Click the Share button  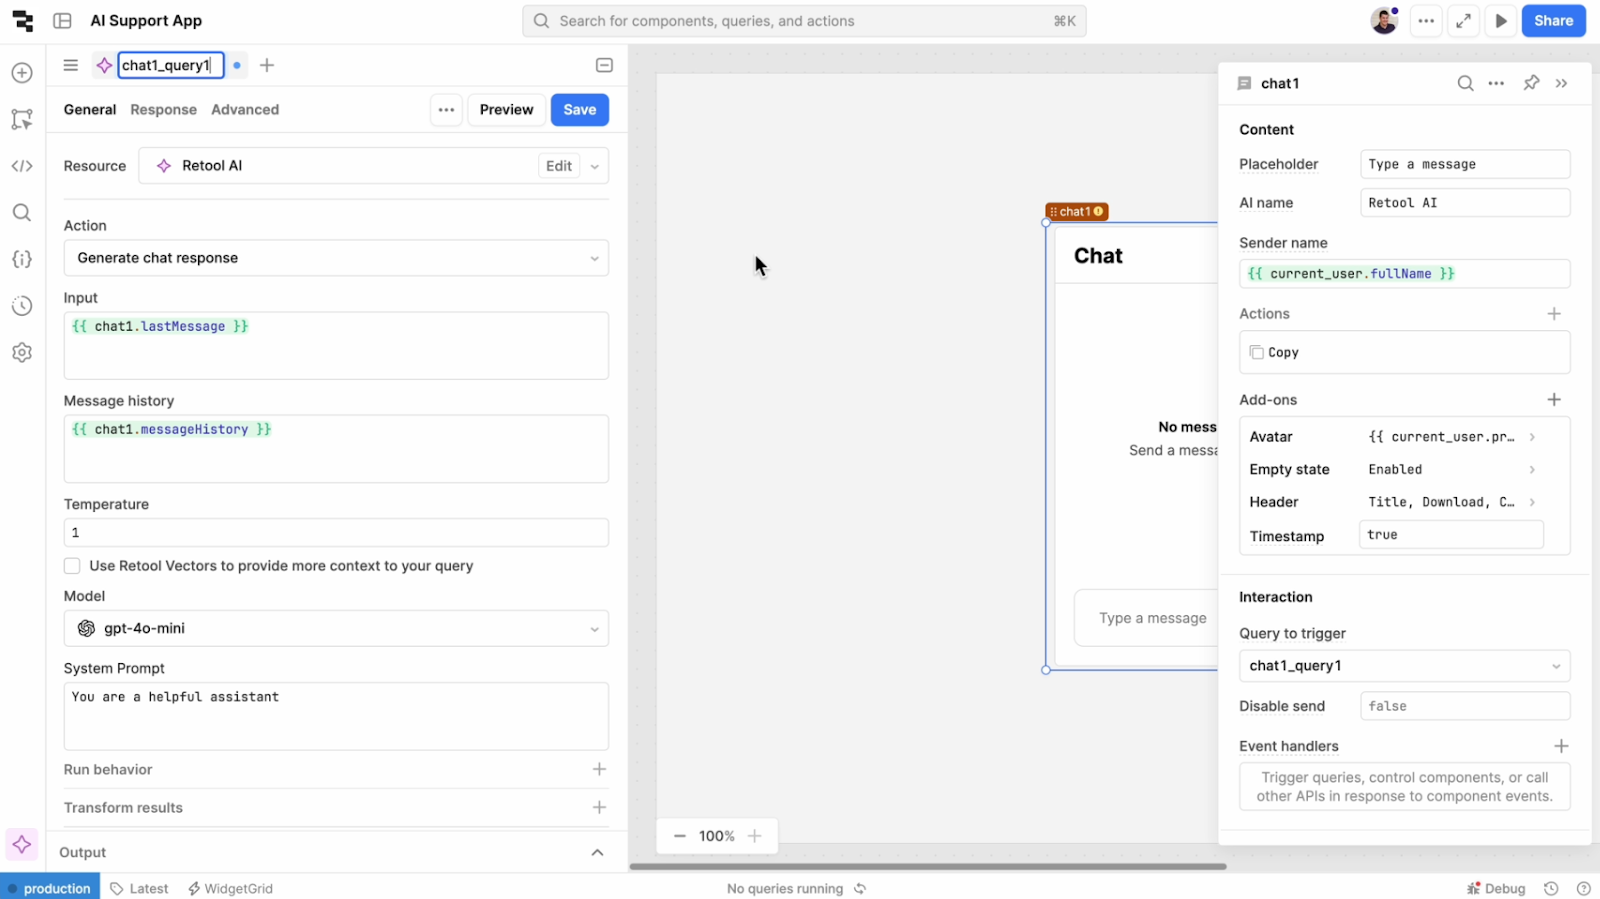pos(1553,20)
